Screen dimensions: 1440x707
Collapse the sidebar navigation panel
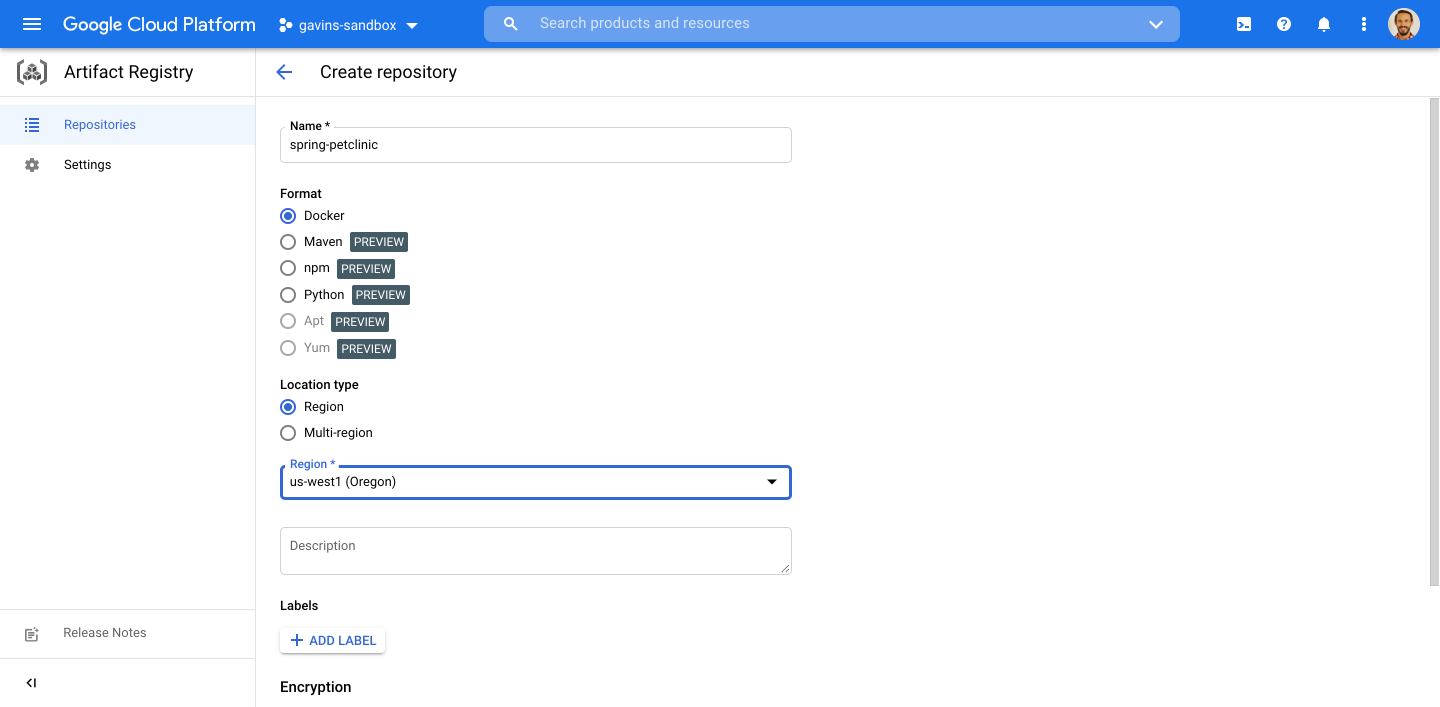(x=31, y=683)
